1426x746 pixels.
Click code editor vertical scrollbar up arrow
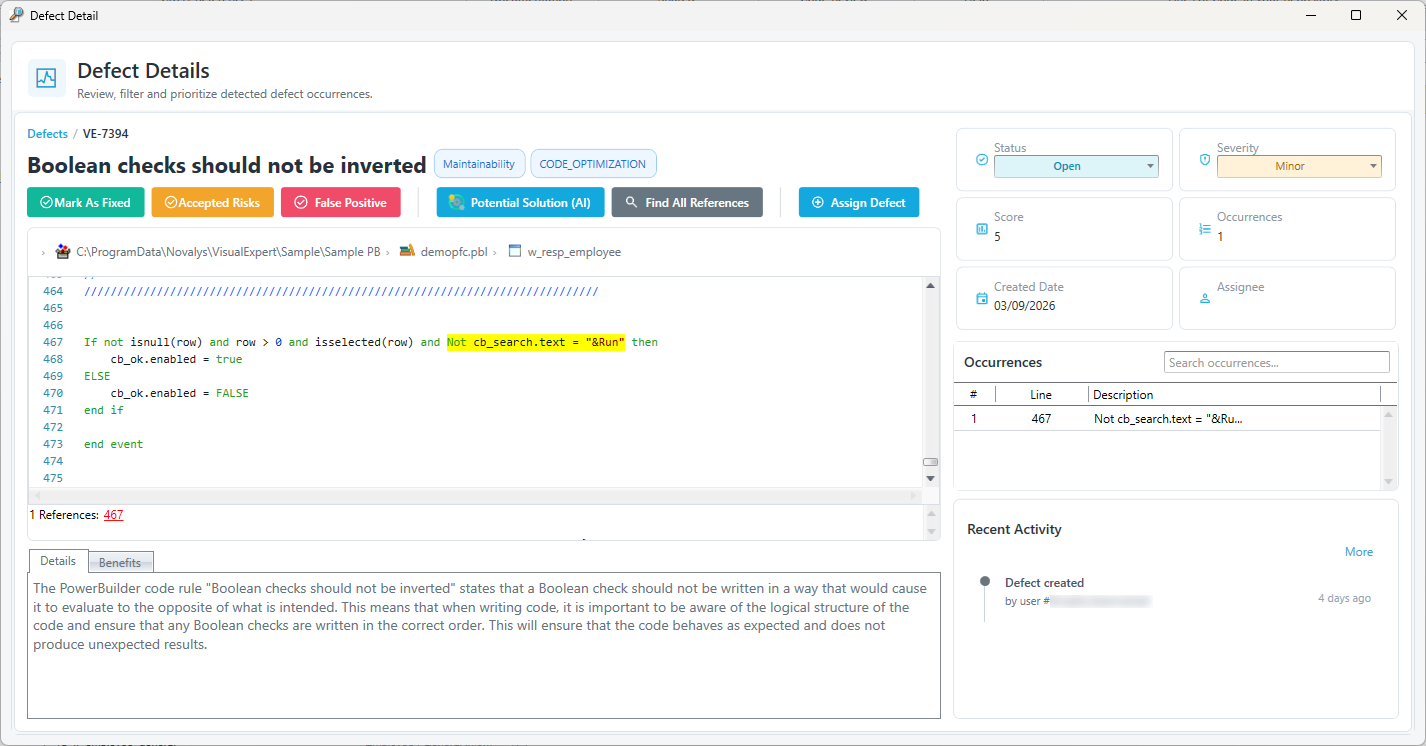tap(930, 285)
